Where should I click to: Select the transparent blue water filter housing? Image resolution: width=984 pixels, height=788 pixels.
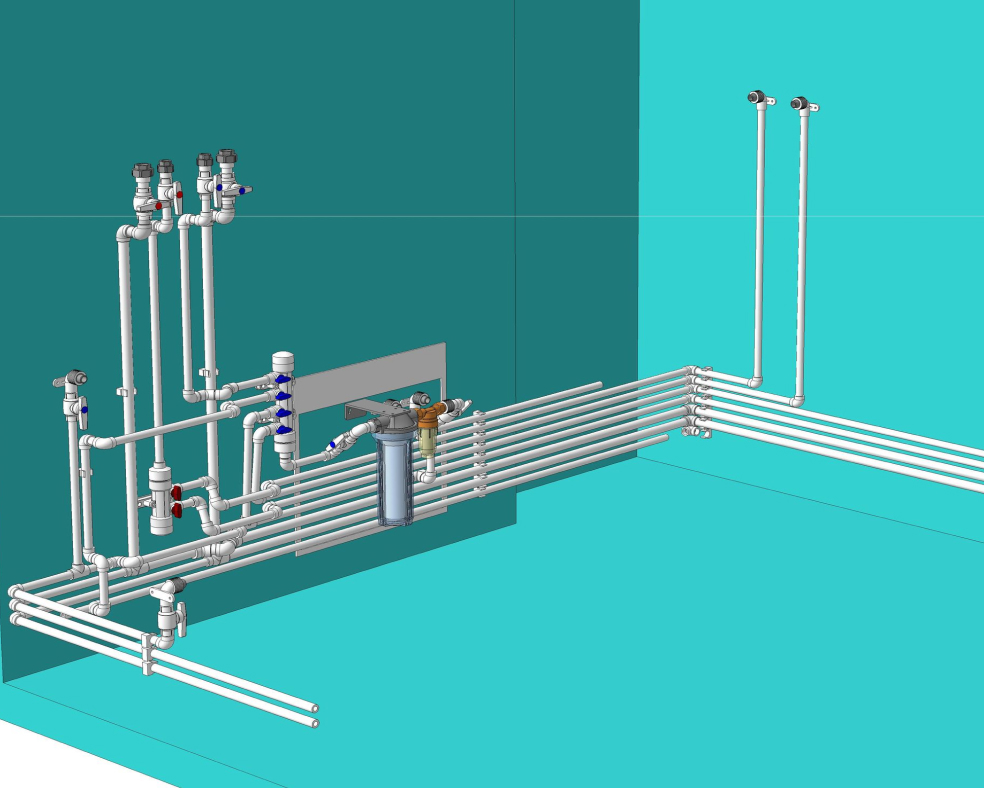point(395,477)
